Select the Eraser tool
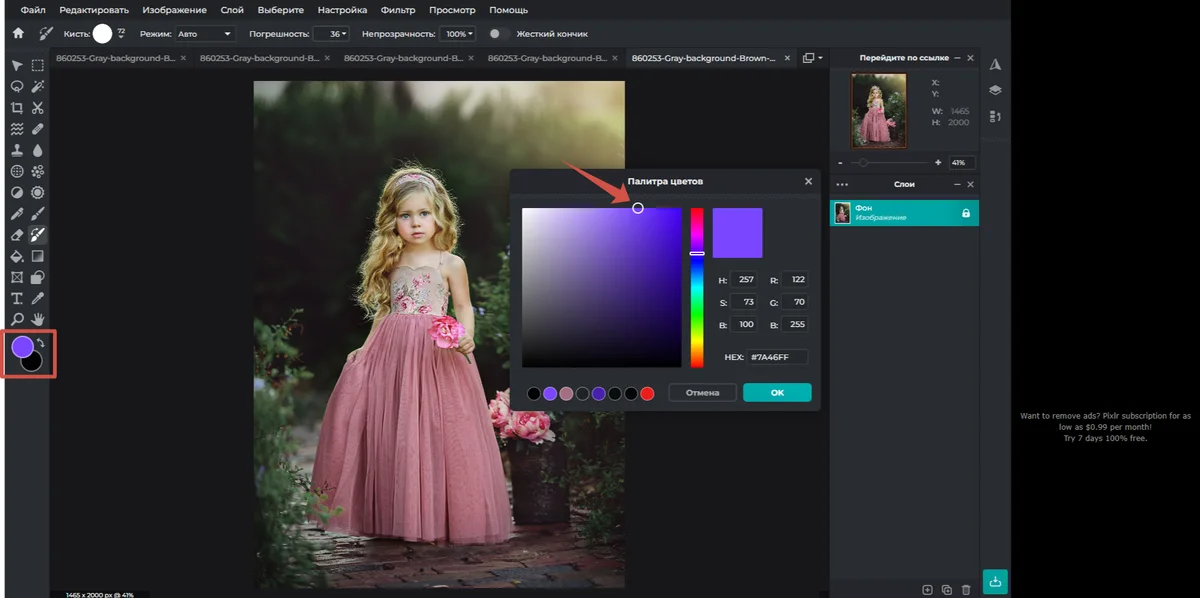1200x598 pixels. 17,235
